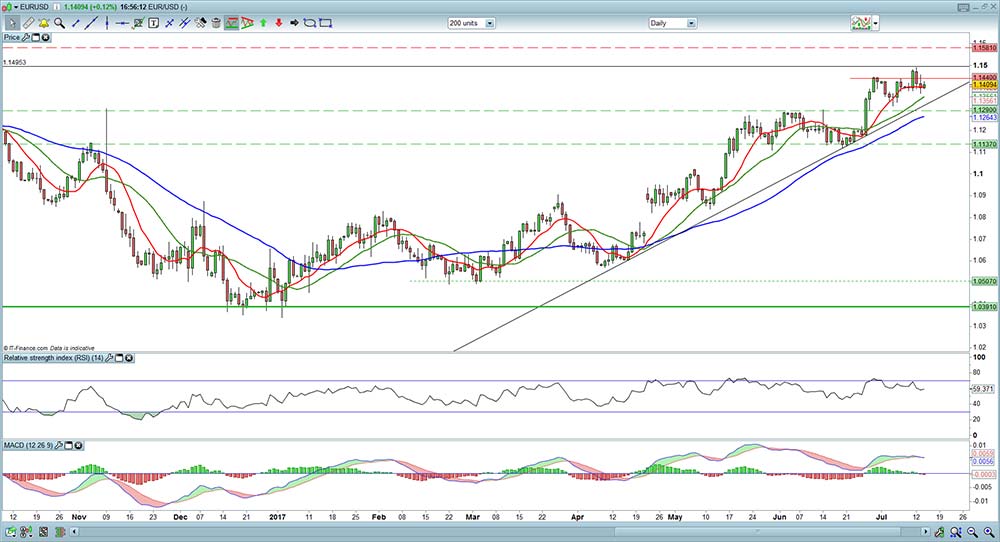The width and height of the screenshot is (1000, 542).
Task: Click the 1.14953 price line label
Action: 15,62
